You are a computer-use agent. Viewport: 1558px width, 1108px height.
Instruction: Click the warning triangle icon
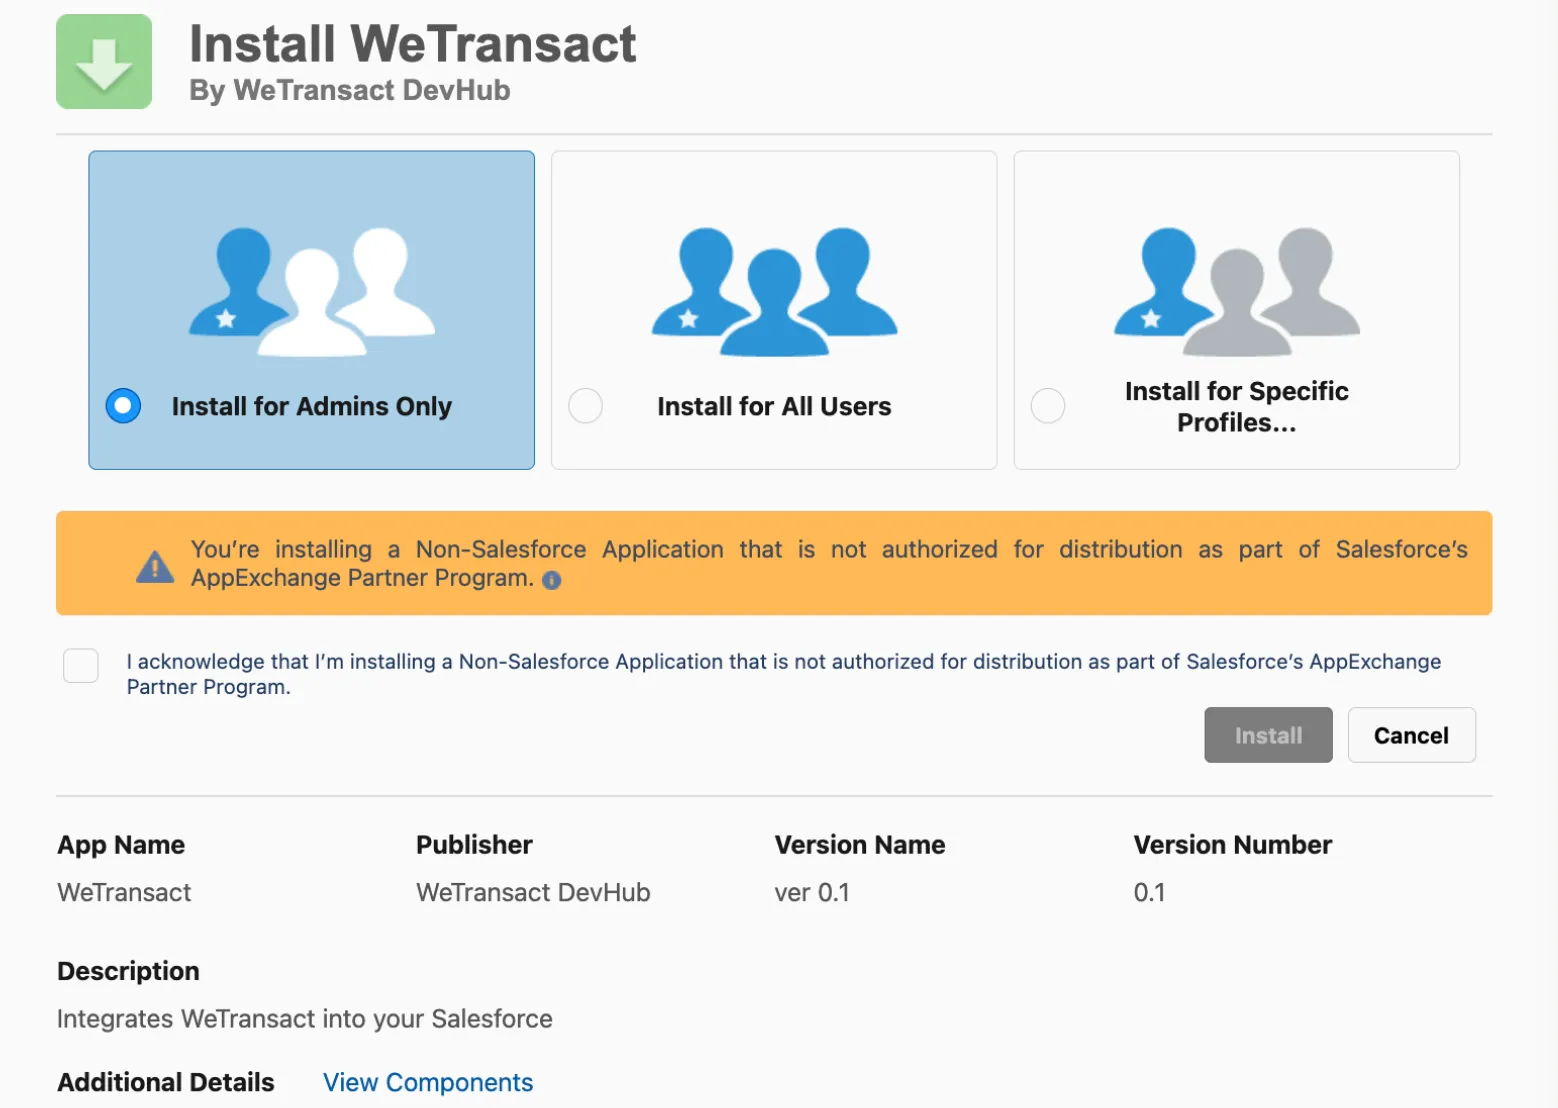pyautogui.click(x=155, y=567)
